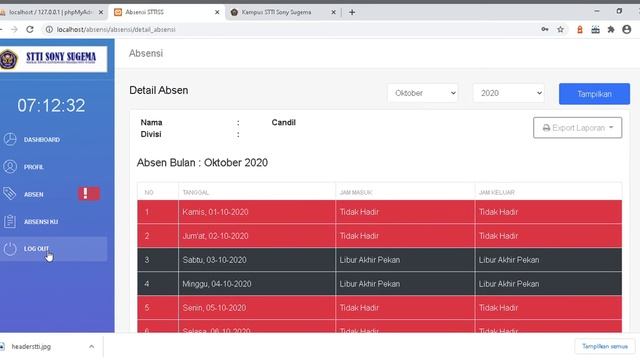This screenshot has height=360, width=640.
Task: Click the Absensi page header title
Action: click(x=146, y=53)
